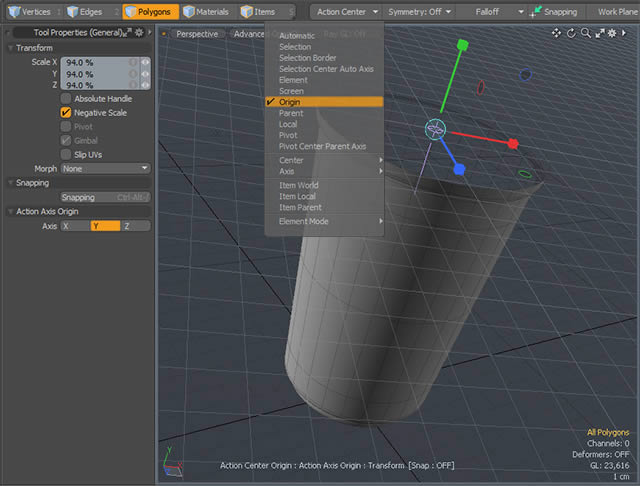
Task: Enable Absolute Handle checkbox
Action: pos(66,98)
